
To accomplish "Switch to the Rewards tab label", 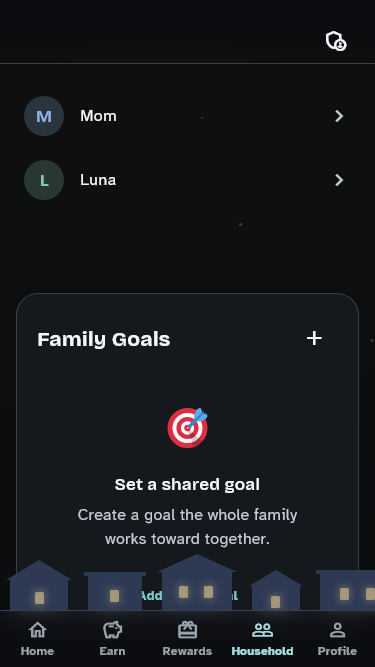I will (187, 651).
